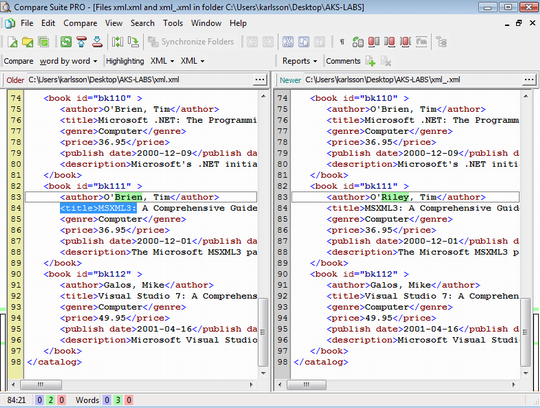540x408 pixels.
Task: Click the green '3' Words counter
Action: tap(118, 400)
